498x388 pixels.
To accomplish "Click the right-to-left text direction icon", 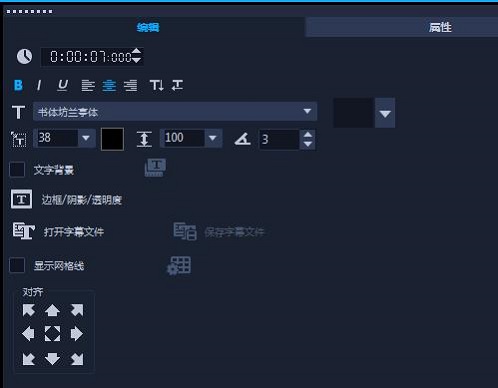I will [177, 85].
